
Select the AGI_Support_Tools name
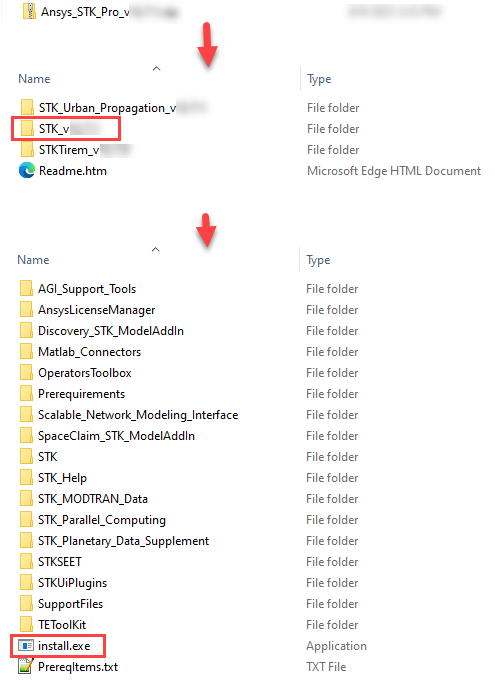87,289
